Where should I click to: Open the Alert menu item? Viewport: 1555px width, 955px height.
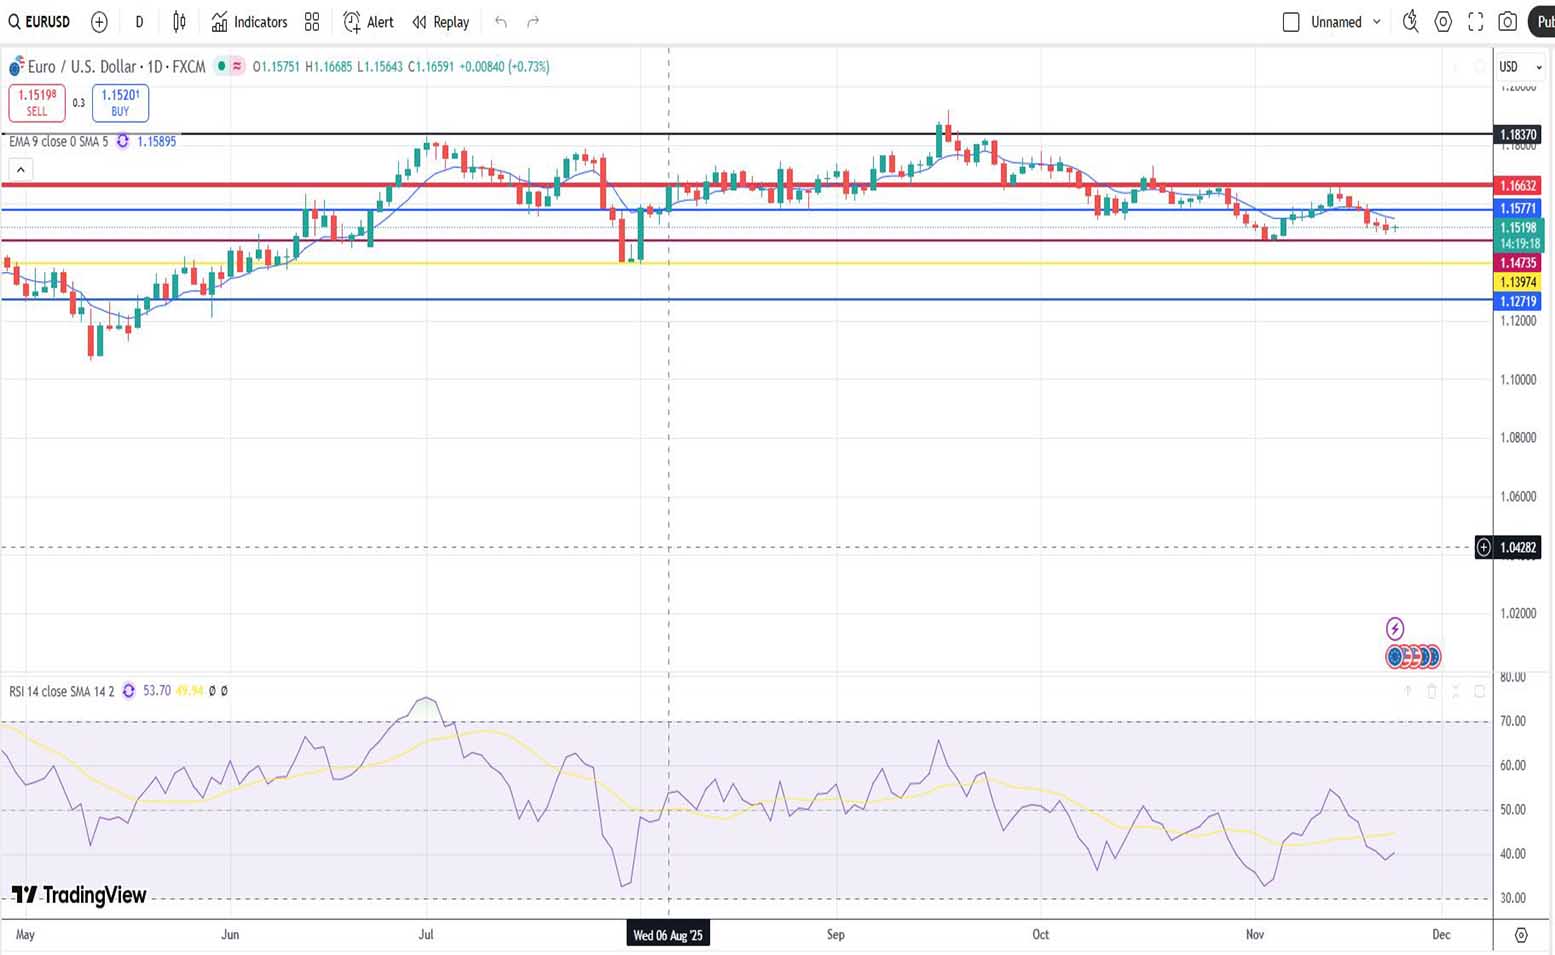[x=368, y=22]
